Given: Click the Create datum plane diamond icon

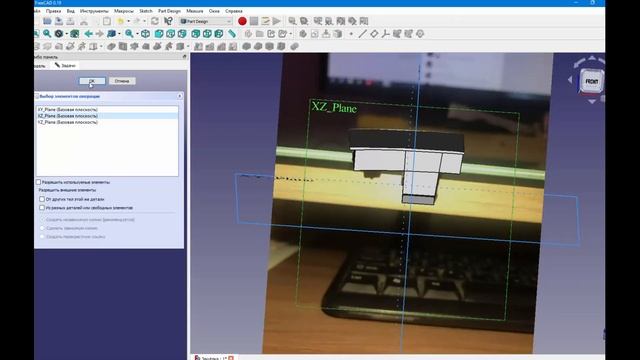Looking at the screenshot, I should tap(374, 34).
